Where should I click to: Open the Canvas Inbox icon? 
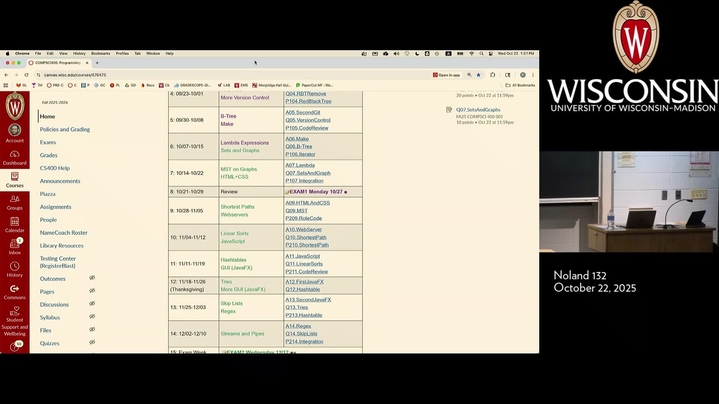tap(14, 246)
